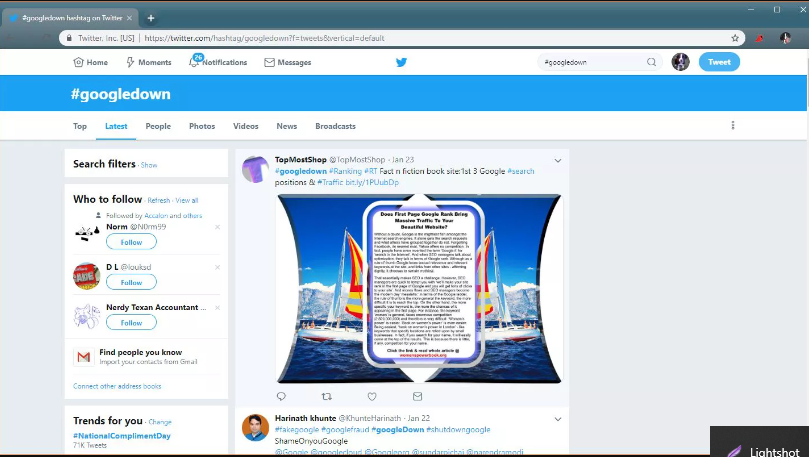809x457 pixels.
Task: Open the sailboat image in tweet
Action: coord(419,288)
